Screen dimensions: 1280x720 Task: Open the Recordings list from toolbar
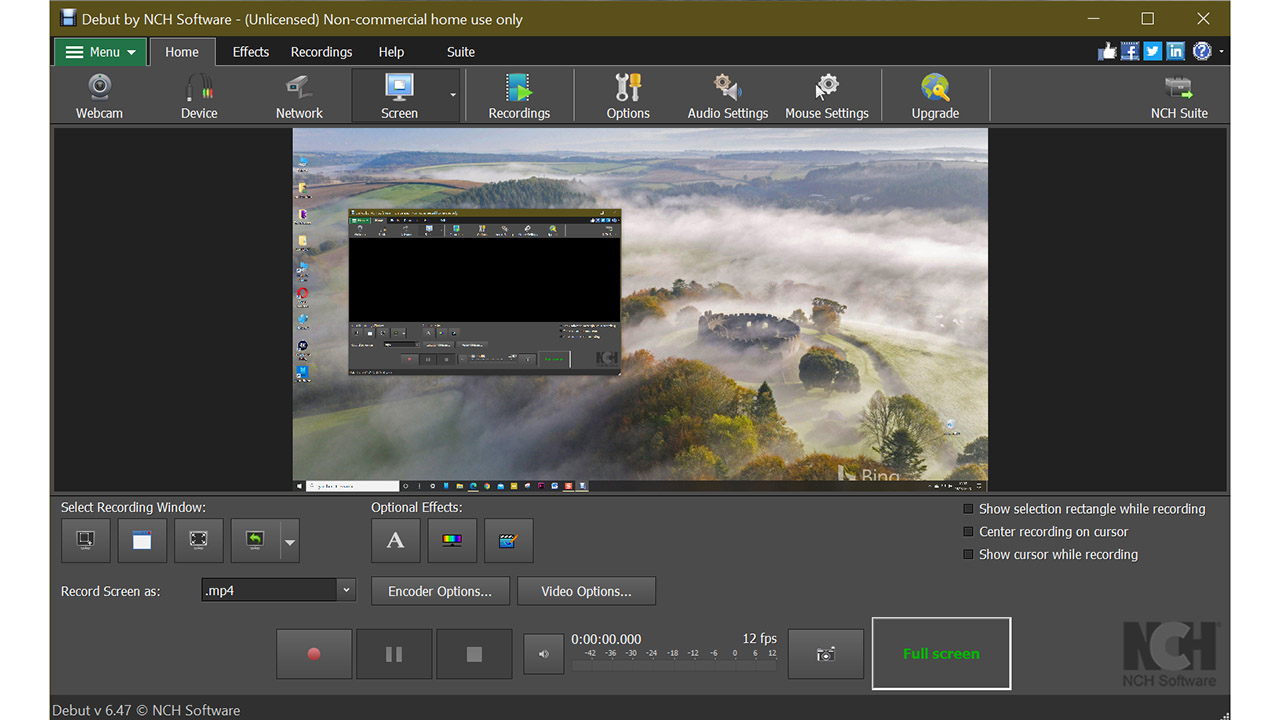click(x=519, y=96)
